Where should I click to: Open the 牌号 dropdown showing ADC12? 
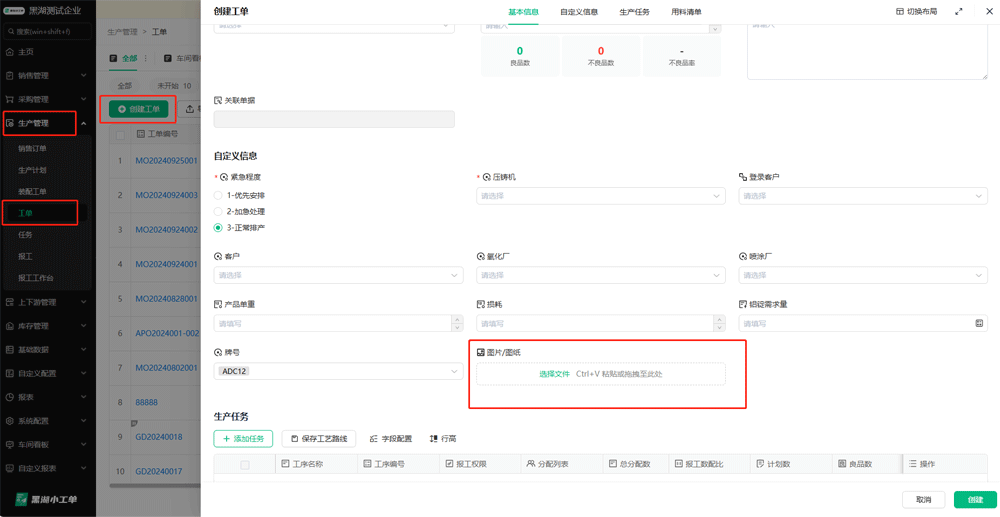coord(338,371)
